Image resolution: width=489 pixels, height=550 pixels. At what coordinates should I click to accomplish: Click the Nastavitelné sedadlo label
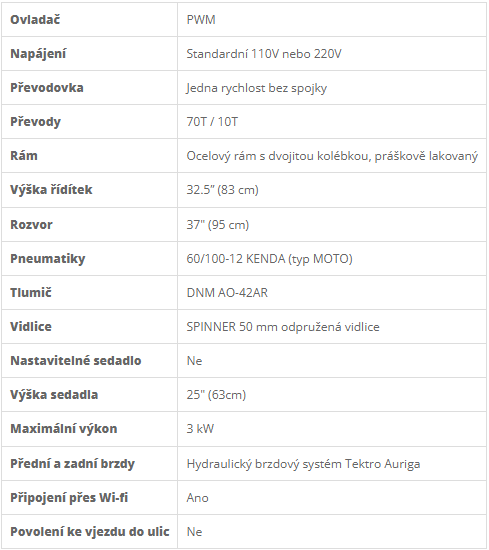click(76, 361)
